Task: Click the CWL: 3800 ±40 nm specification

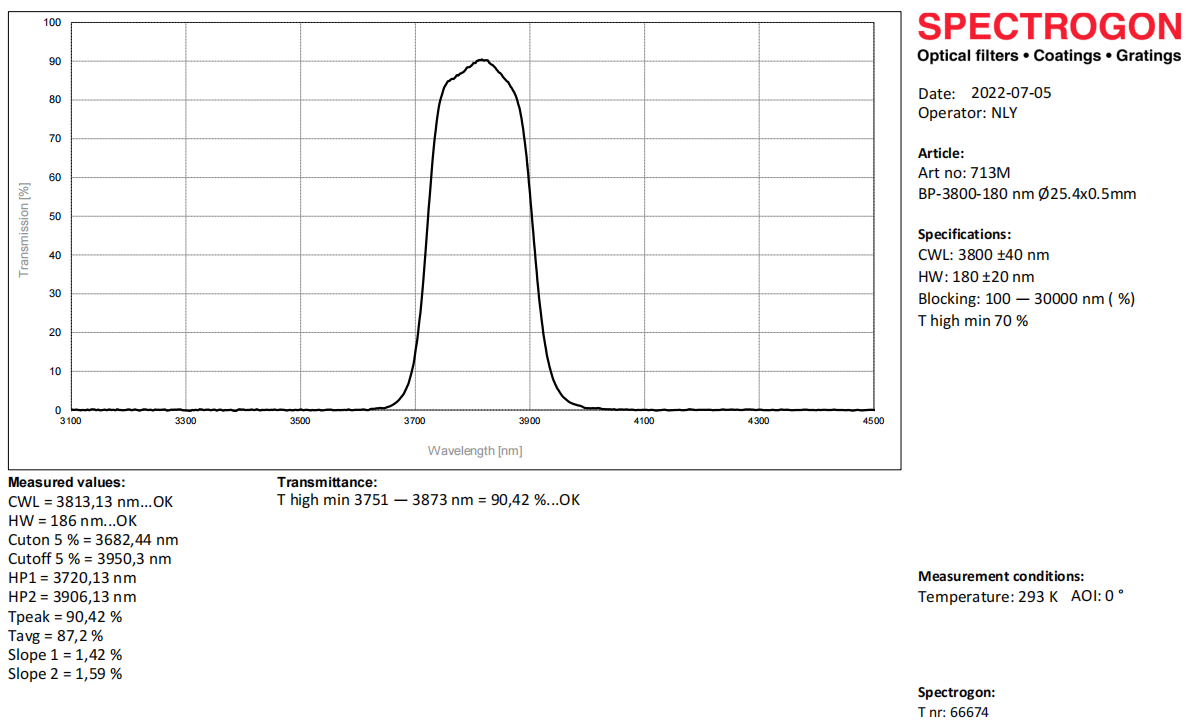Action: [x=984, y=255]
